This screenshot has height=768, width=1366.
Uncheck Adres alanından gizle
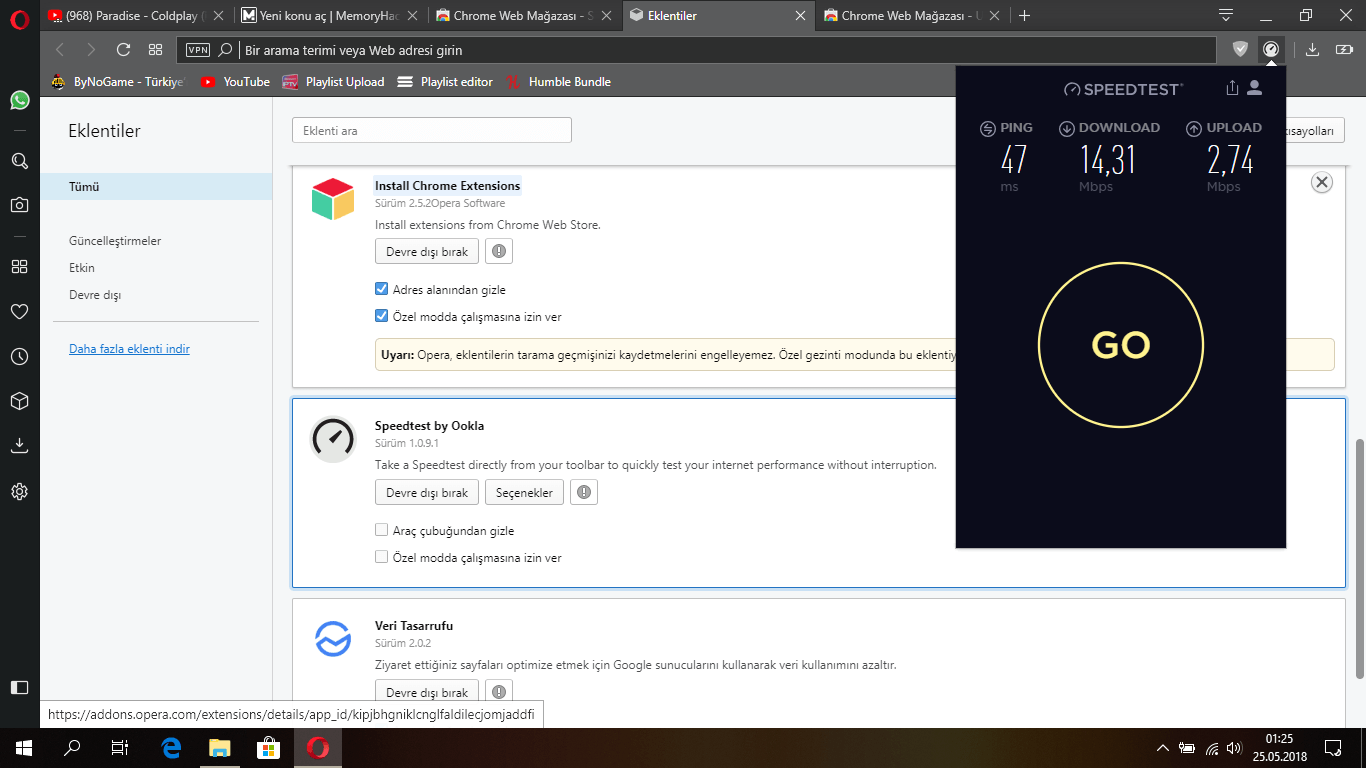[381, 289]
